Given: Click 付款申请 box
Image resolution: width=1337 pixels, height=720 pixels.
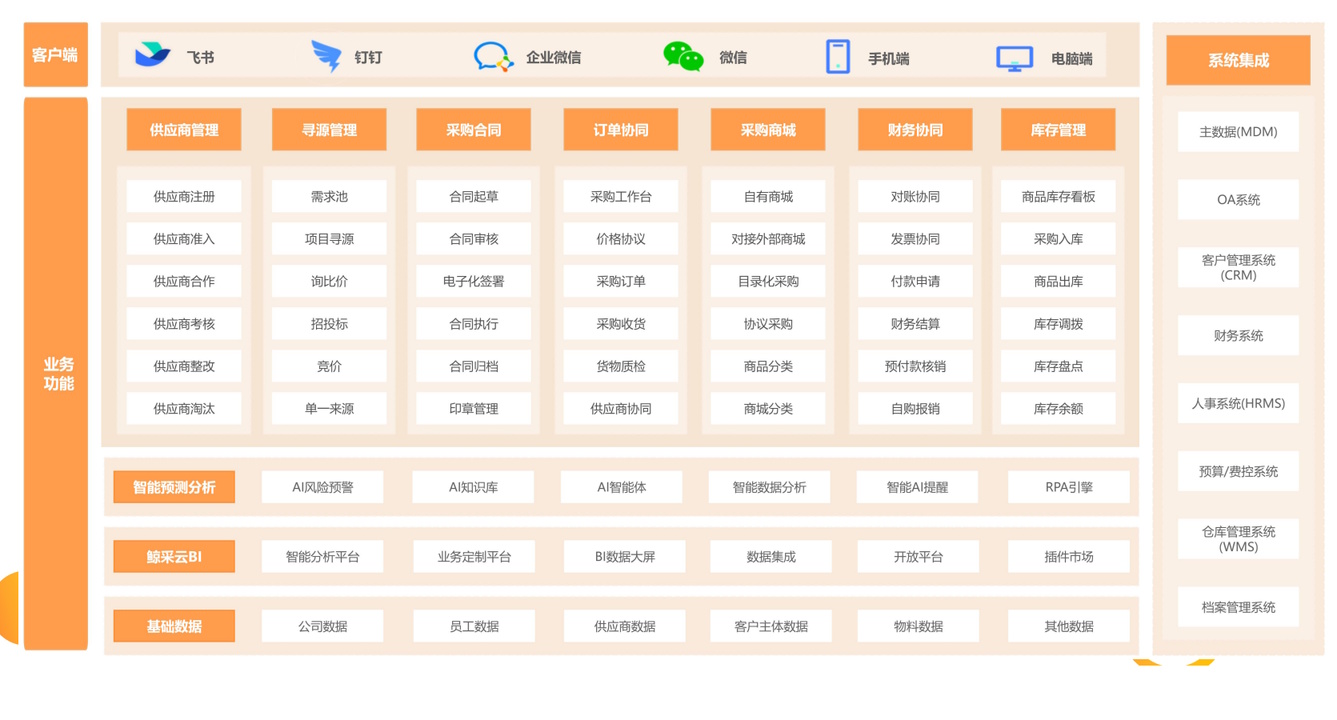Looking at the screenshot, I should [915, 281].
